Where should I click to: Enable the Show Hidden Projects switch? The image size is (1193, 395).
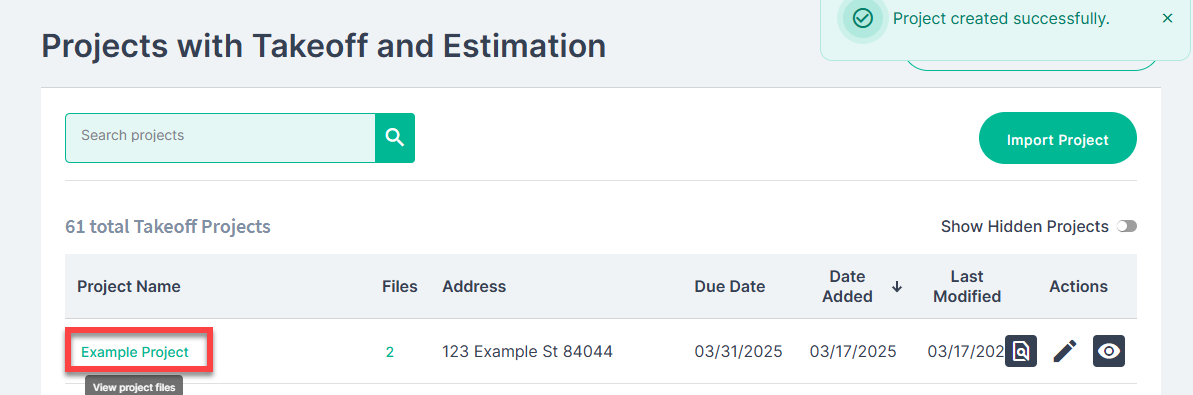(1127, 227)
